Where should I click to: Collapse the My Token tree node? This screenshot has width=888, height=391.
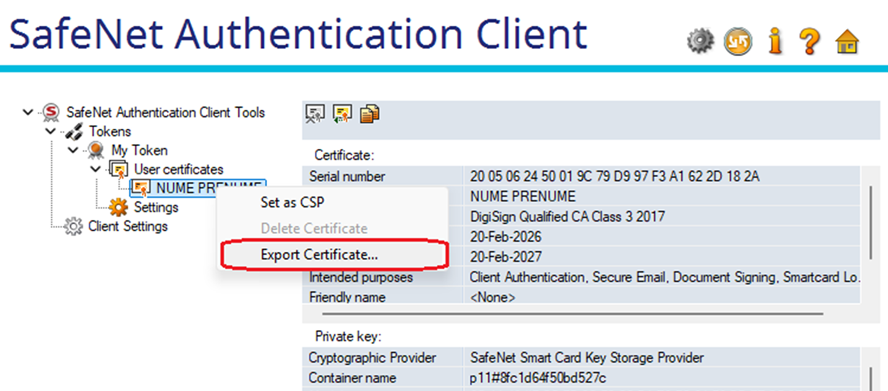(x=73, y=150)
